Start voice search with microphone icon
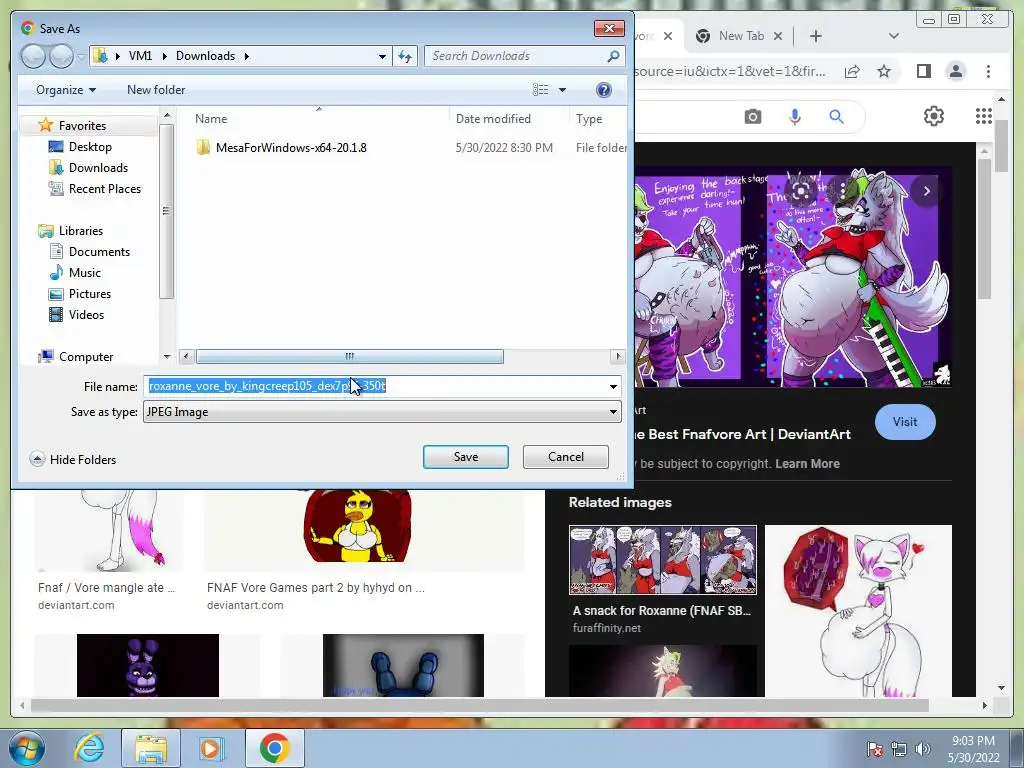 pyautogui.click(x=794, y=117)
